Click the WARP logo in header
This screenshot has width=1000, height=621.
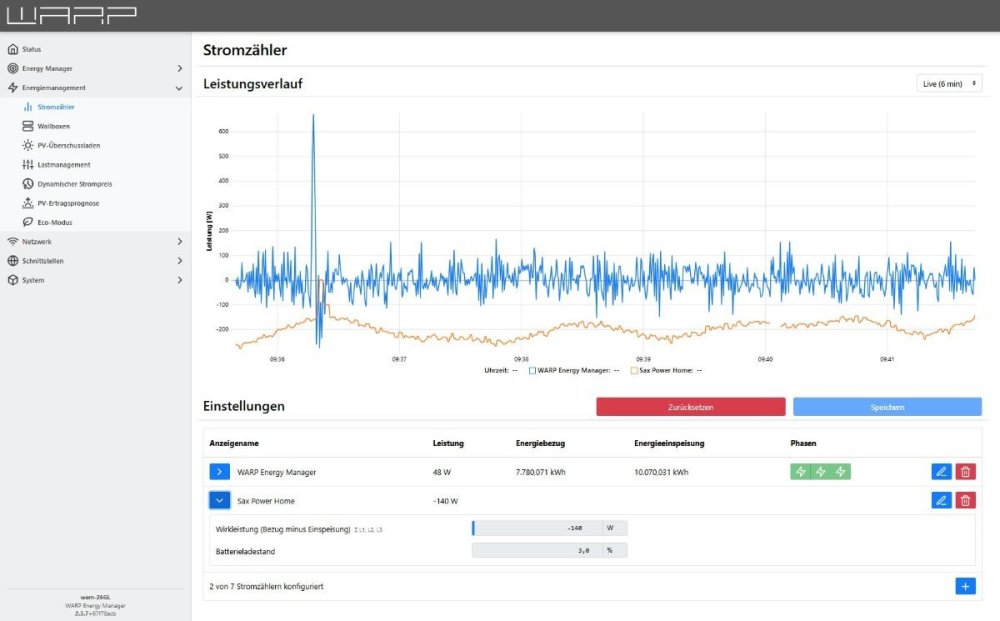pos(71,15)
